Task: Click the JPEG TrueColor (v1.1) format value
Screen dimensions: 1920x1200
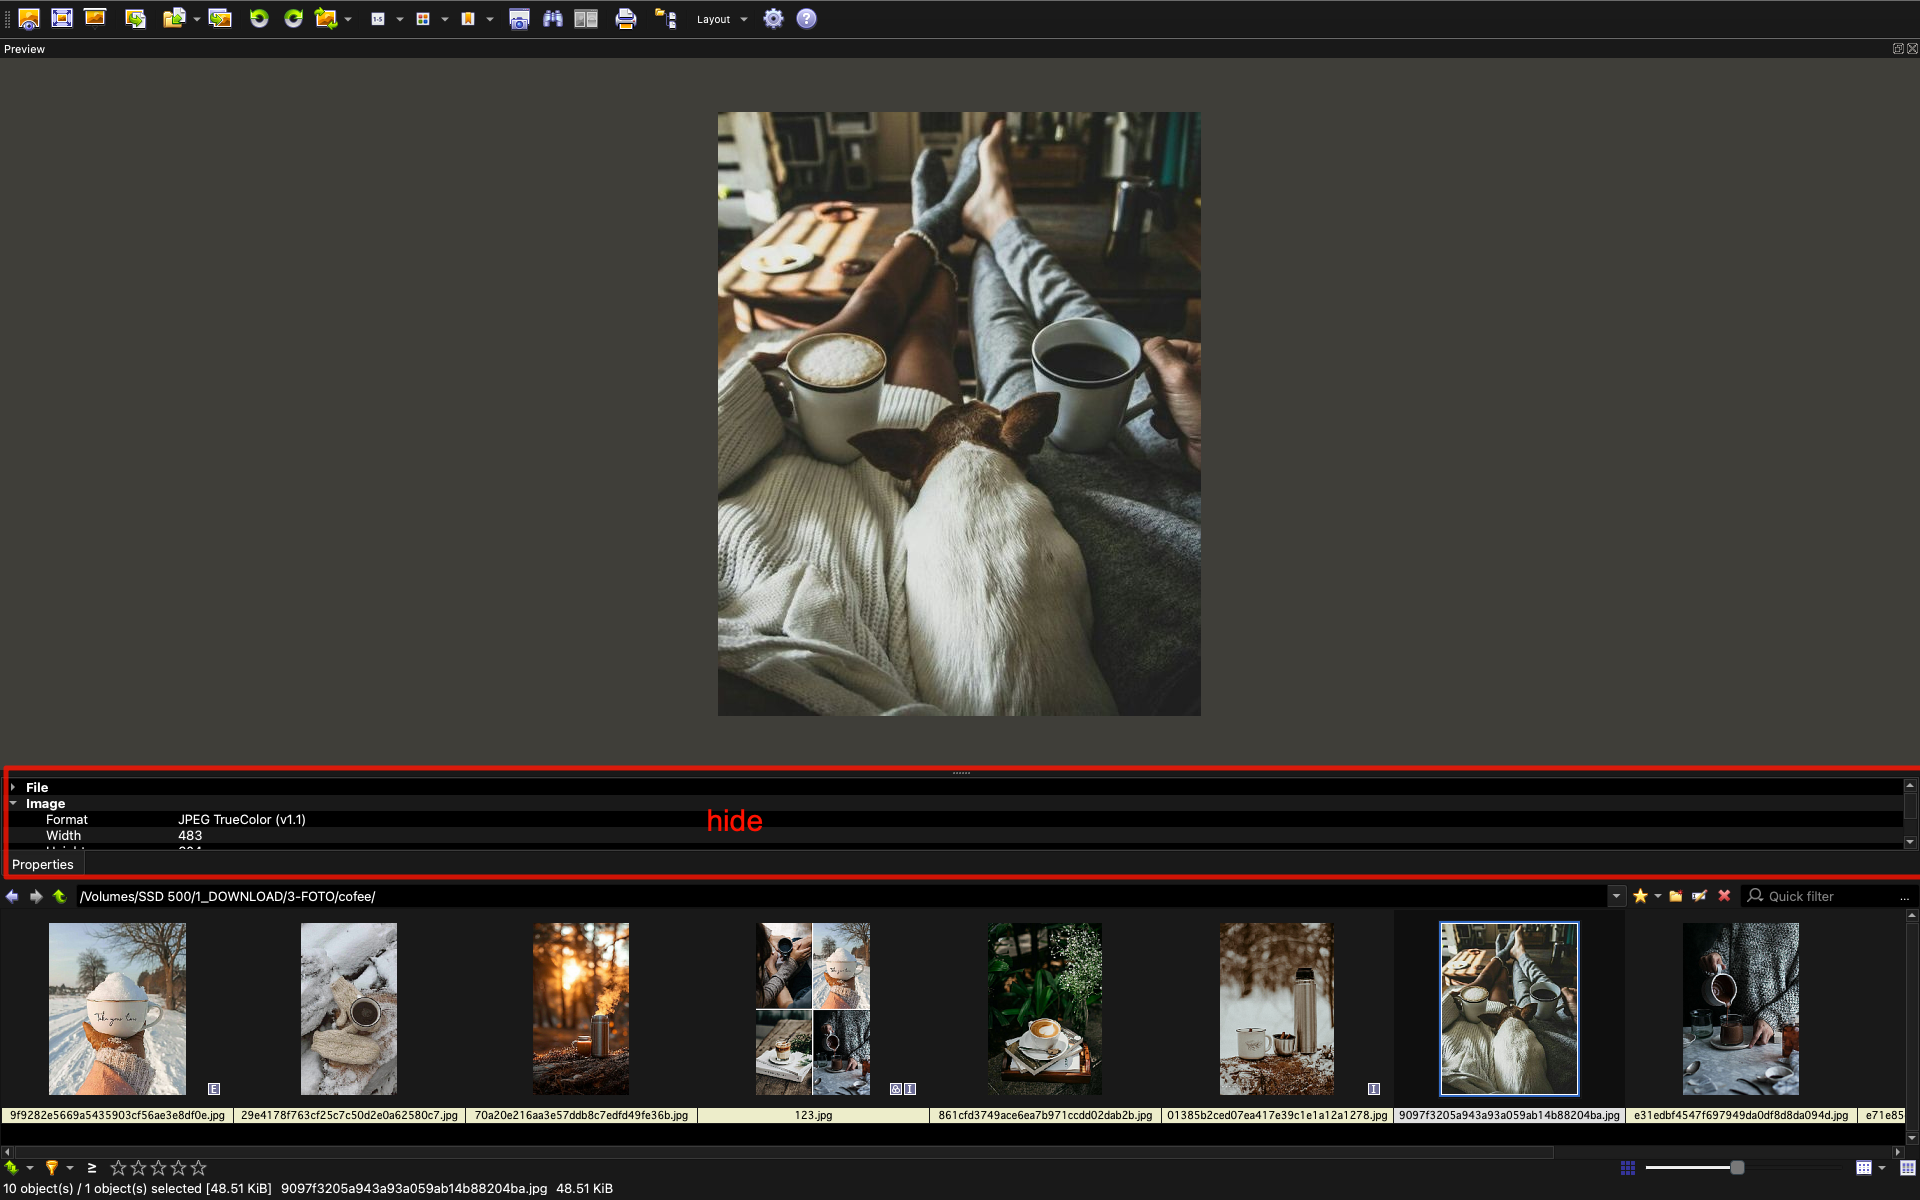Action: [242, 819]
